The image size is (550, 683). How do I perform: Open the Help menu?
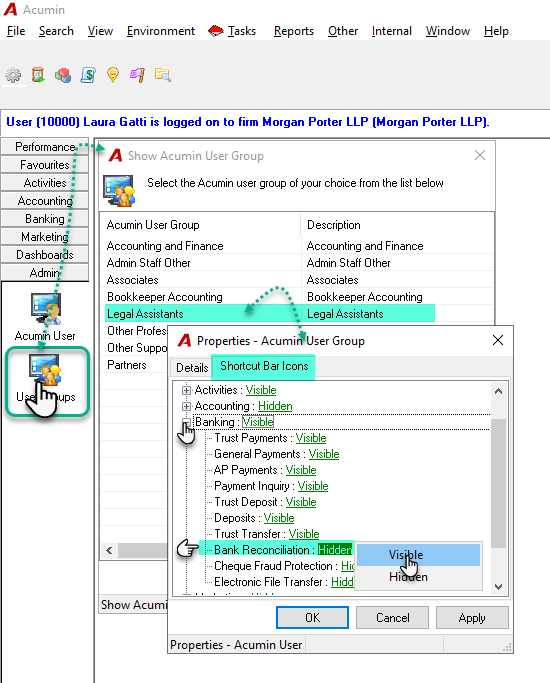point(496,31)
